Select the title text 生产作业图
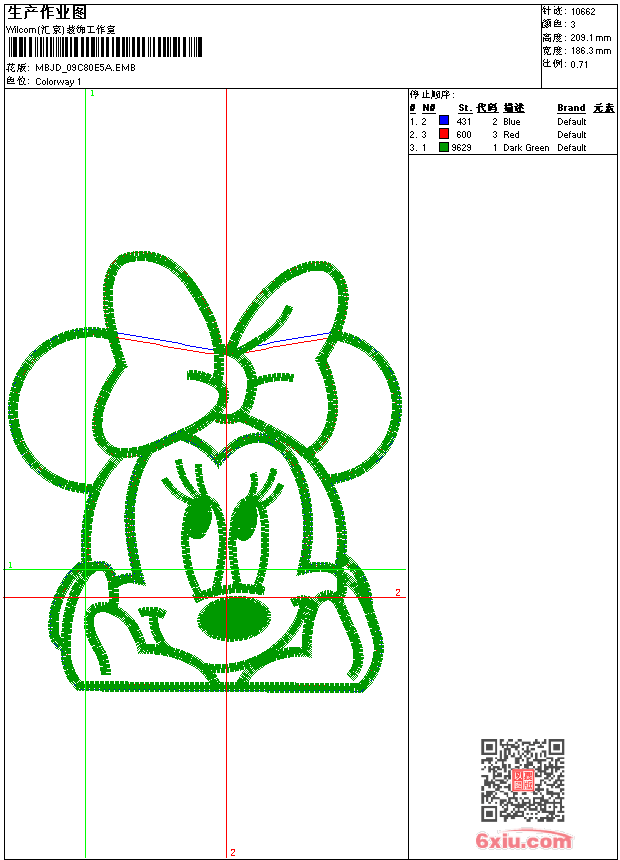The image size is (620, 860). pos(47,13)
